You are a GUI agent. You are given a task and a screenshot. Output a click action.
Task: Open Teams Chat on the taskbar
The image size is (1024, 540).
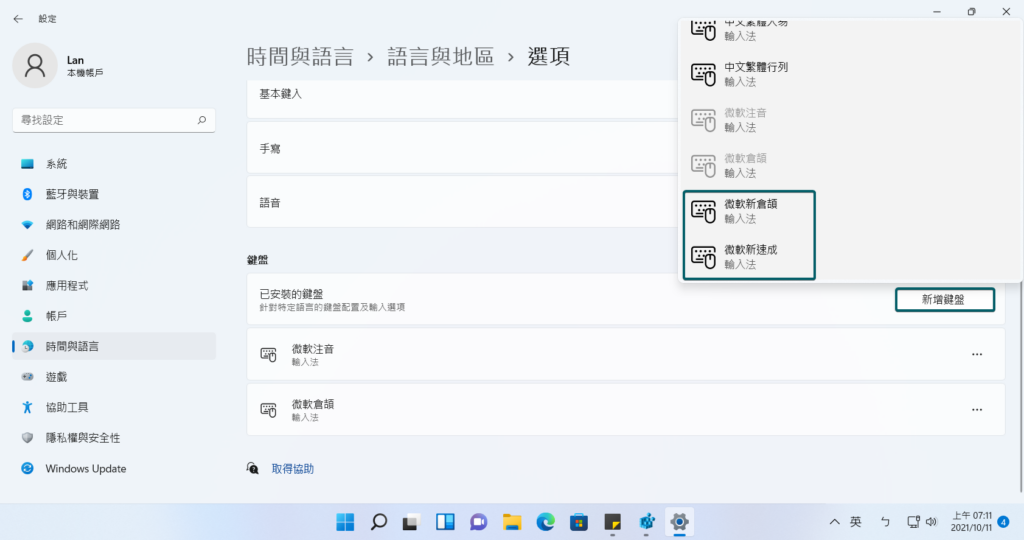coord(479,522)
